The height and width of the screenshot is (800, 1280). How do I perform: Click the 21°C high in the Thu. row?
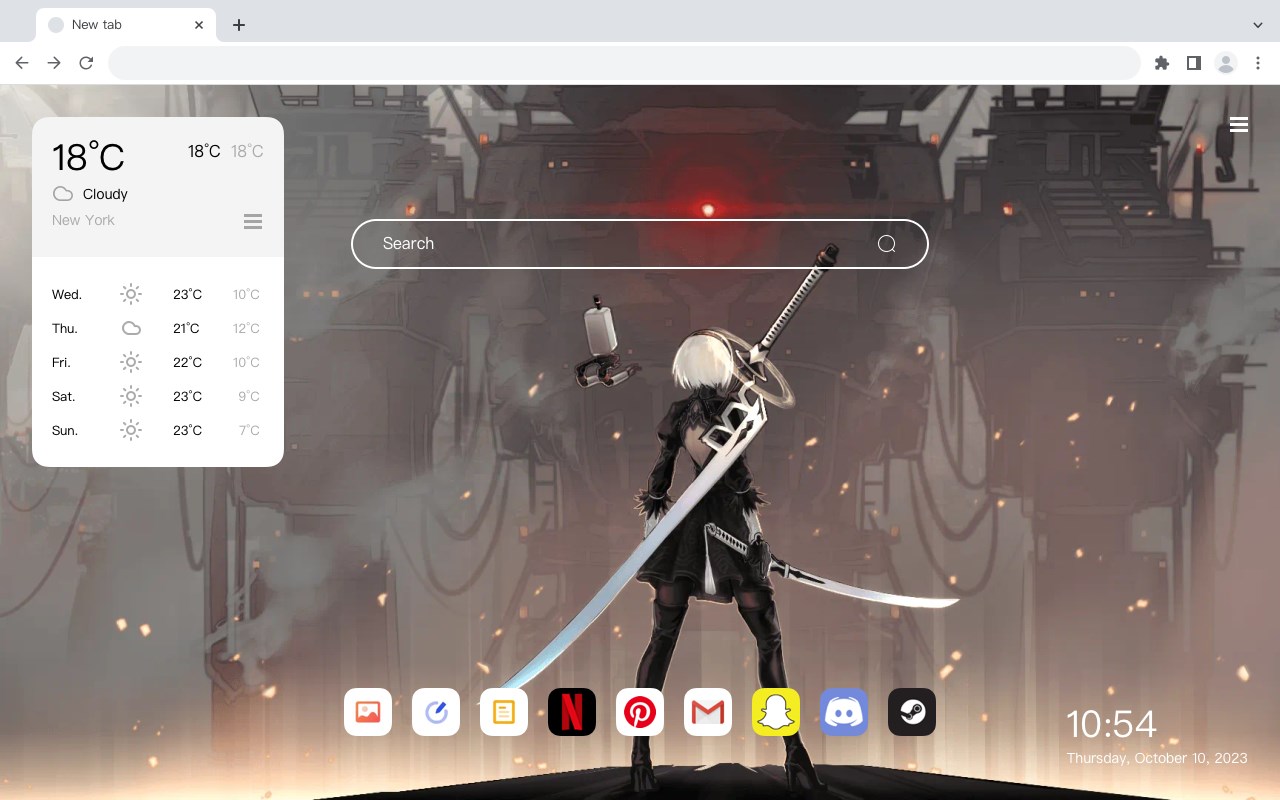click(187, 329)
